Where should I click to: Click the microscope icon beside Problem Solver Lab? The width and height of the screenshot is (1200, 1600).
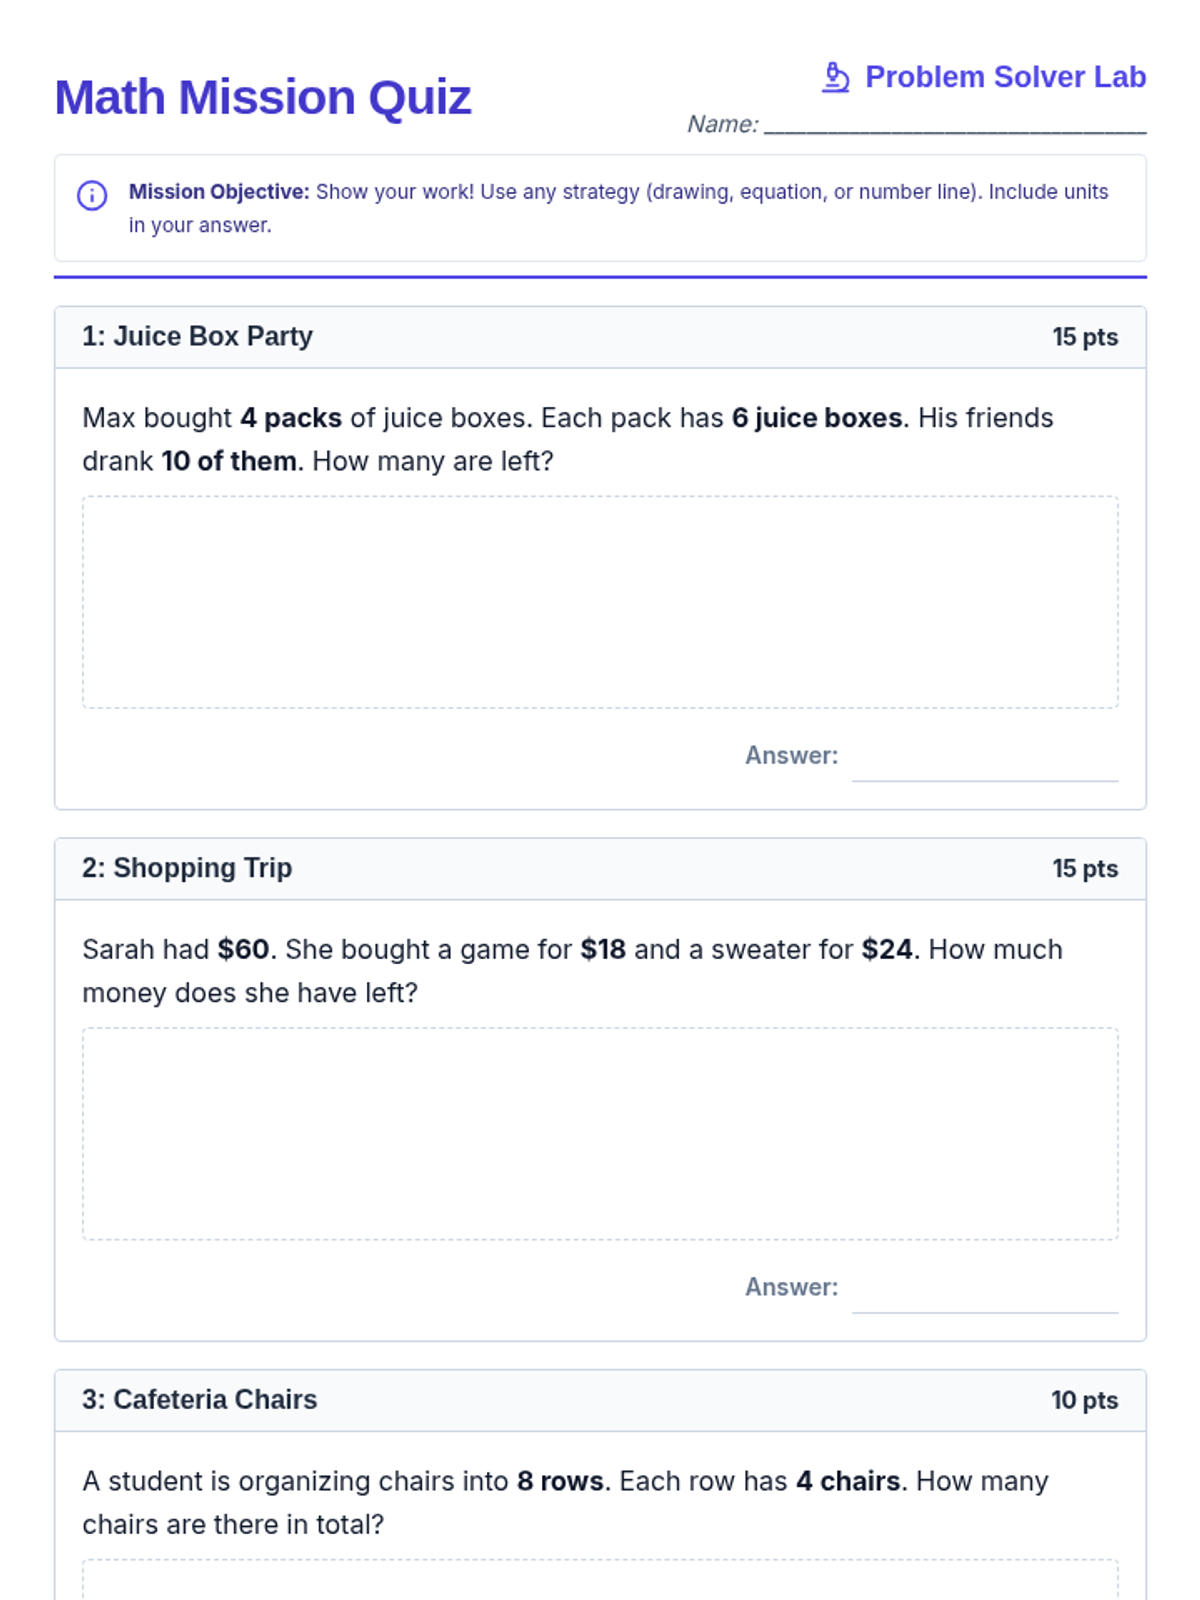[835, 77]
